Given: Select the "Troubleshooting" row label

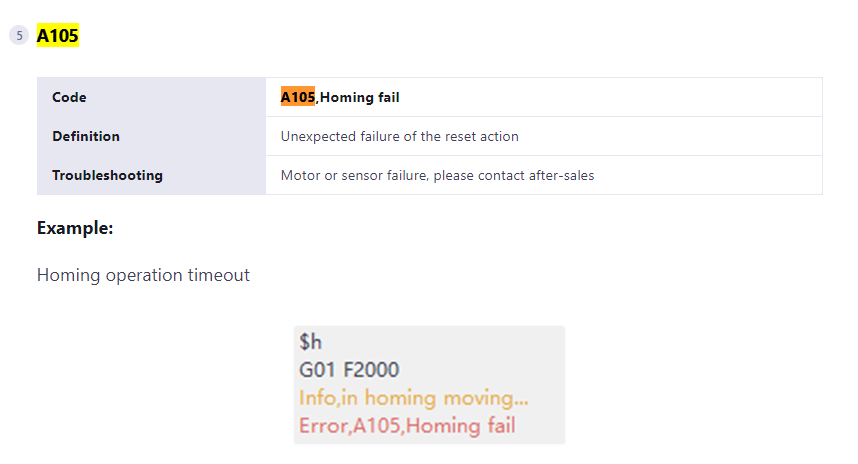Looking at the screenshot, I should 107,175.
